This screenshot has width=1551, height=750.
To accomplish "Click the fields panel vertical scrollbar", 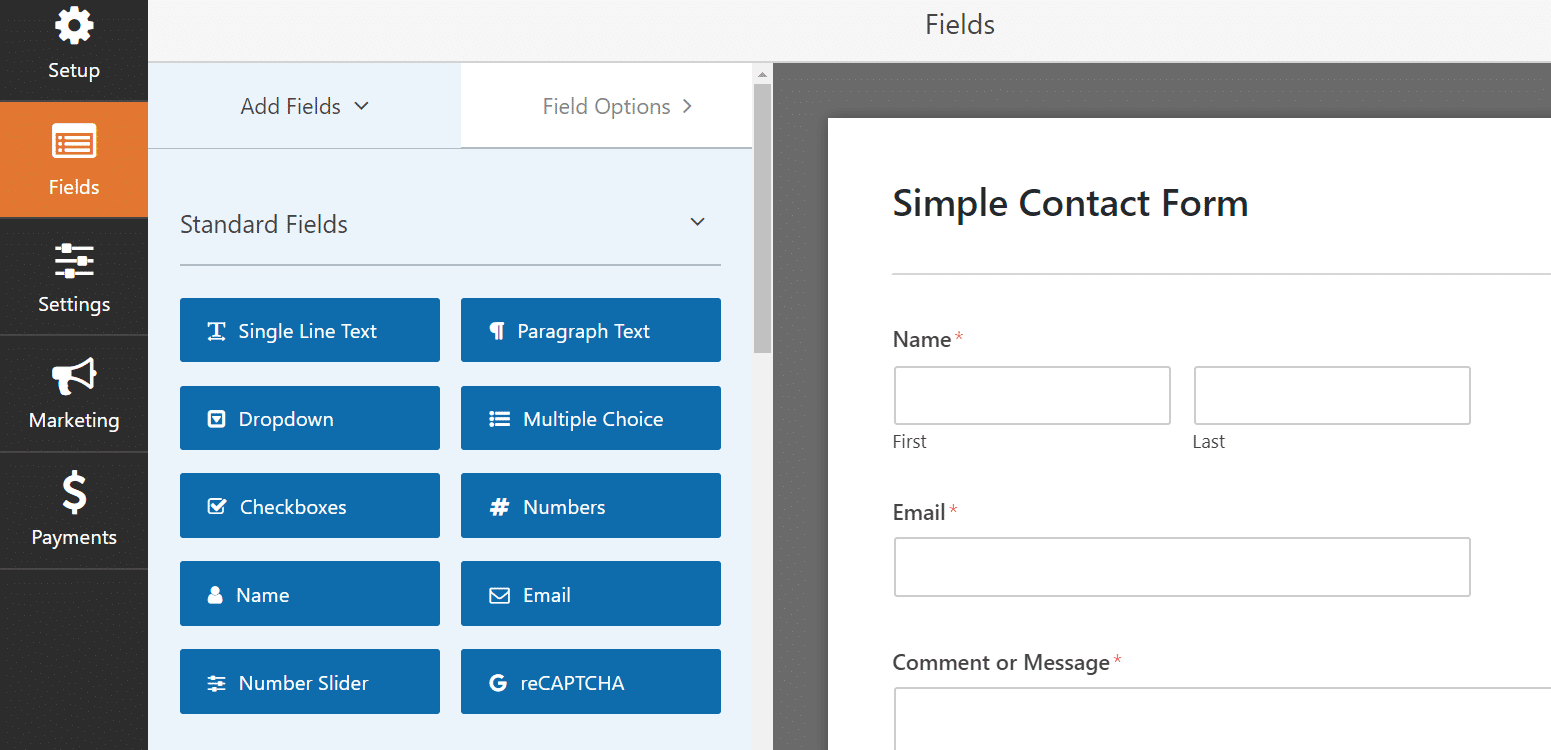I will pyautogui.click(x=762, y=217).
